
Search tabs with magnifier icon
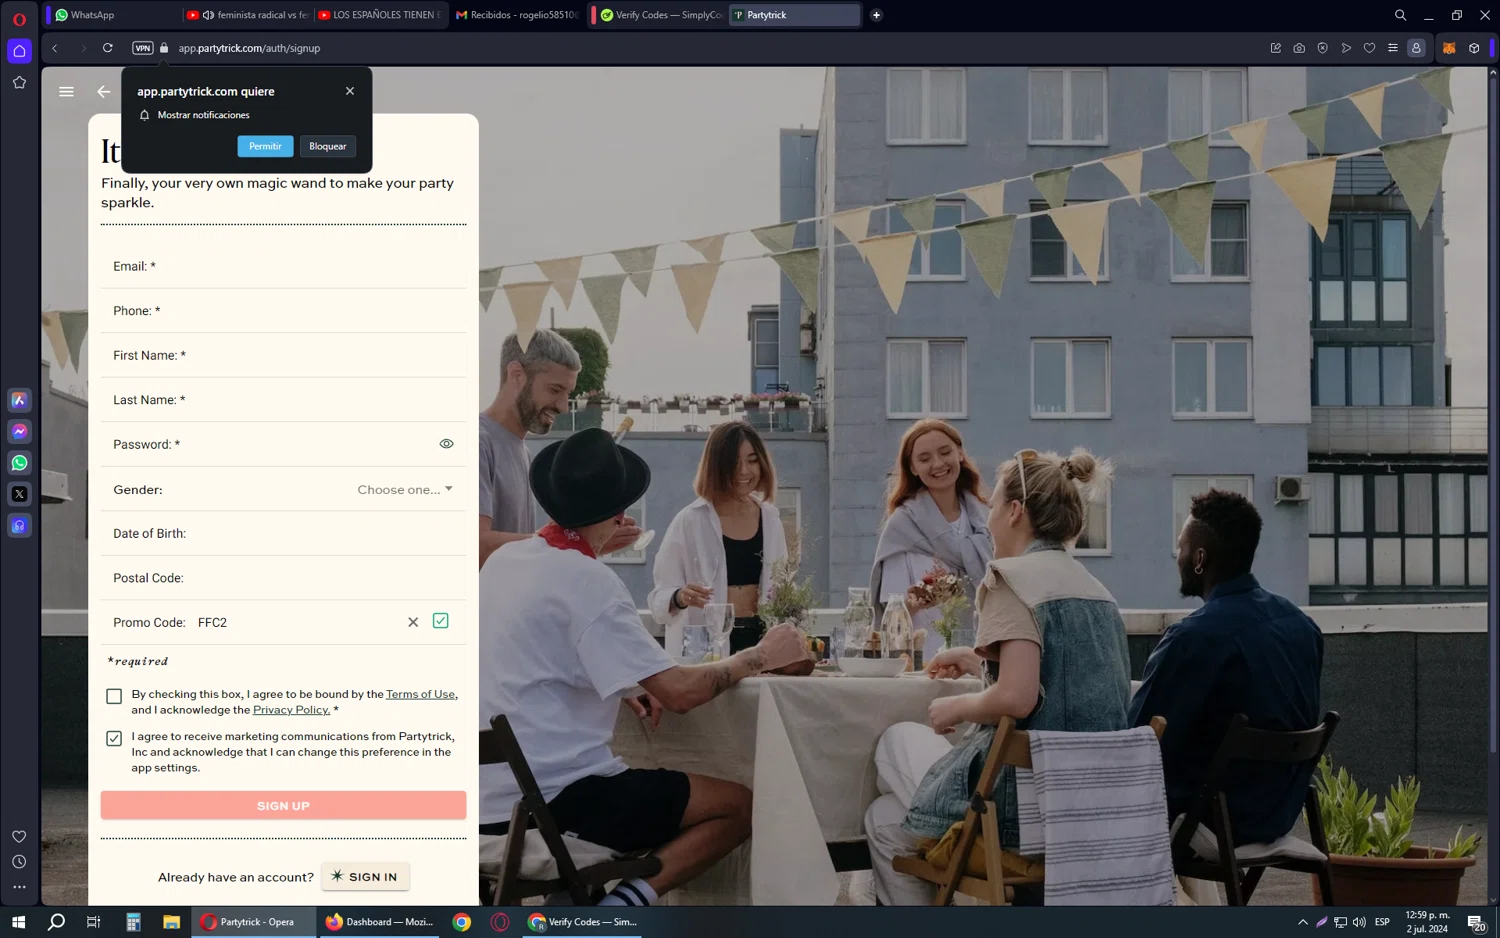(1400, 15)
